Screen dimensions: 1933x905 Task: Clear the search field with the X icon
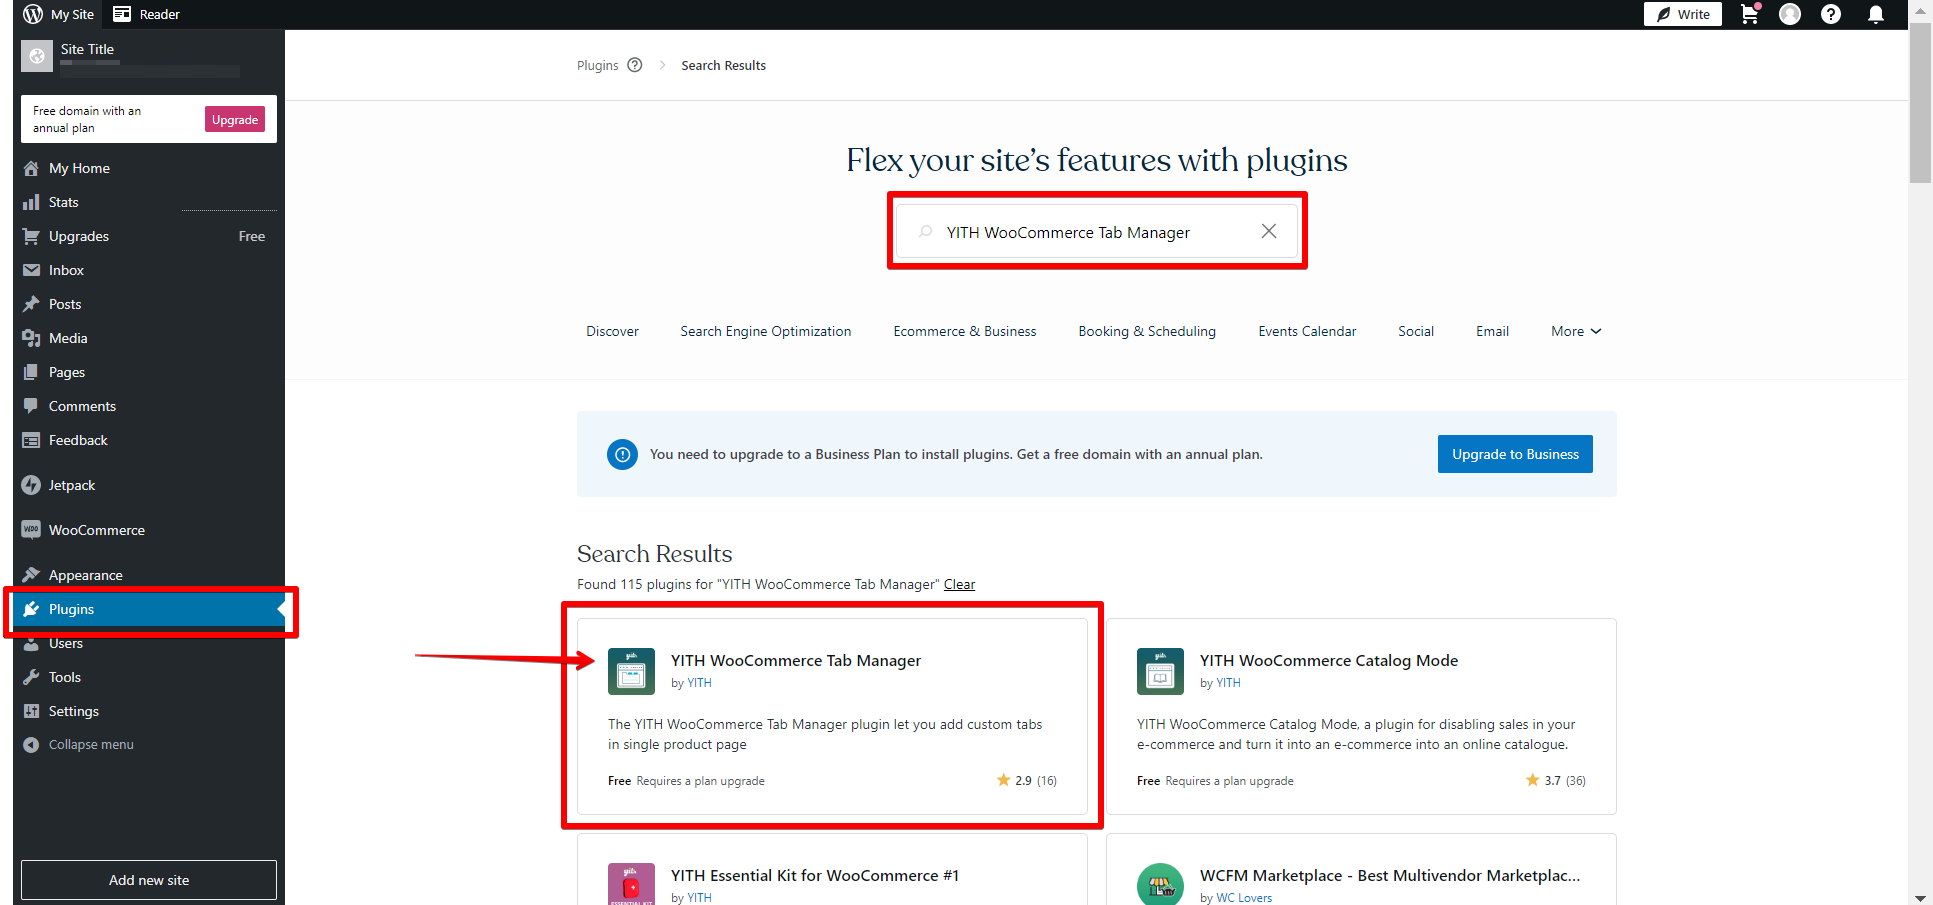click(1268, 231)
